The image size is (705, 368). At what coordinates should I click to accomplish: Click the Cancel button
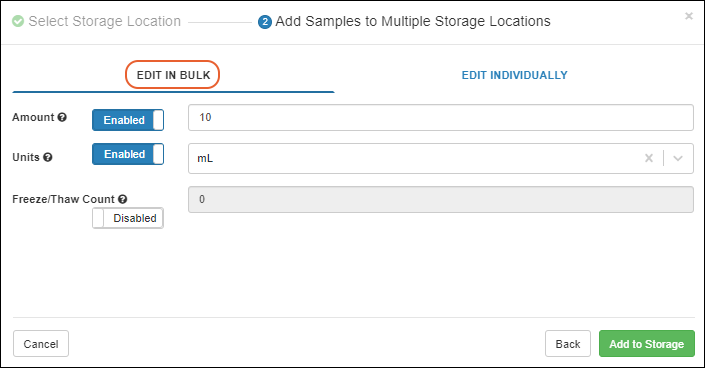pos(41,344)
